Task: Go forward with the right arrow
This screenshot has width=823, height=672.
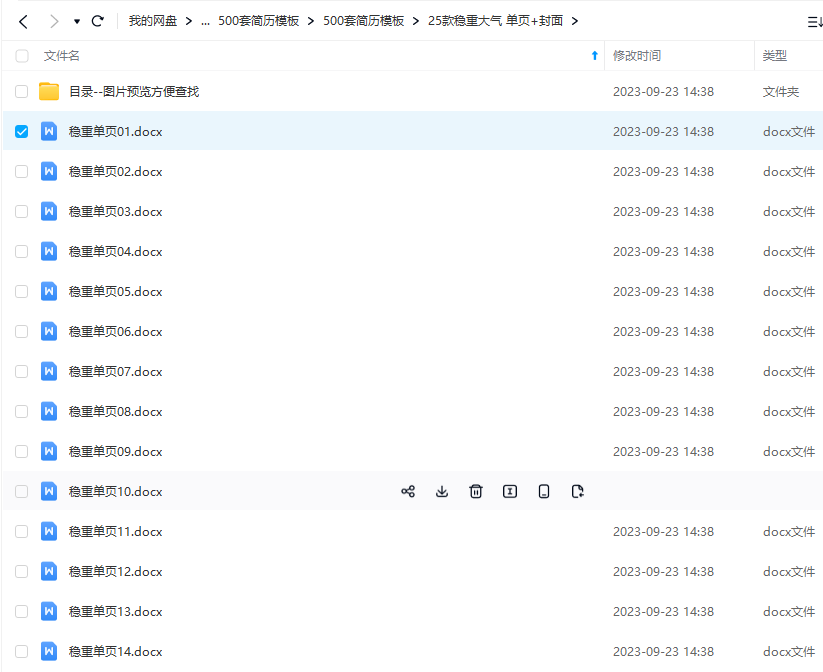Action: point(54,22)
